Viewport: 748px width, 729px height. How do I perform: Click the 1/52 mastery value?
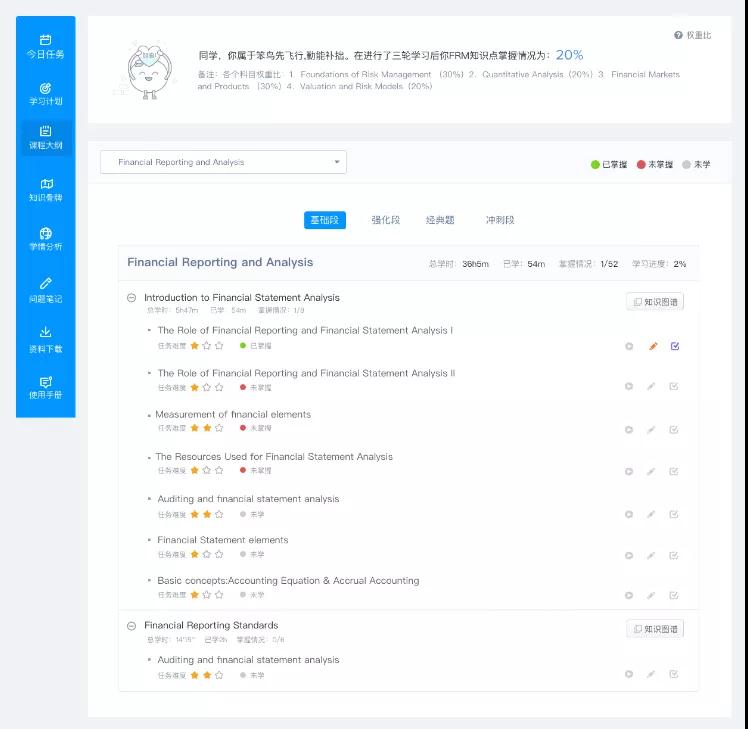coord(609,264)
